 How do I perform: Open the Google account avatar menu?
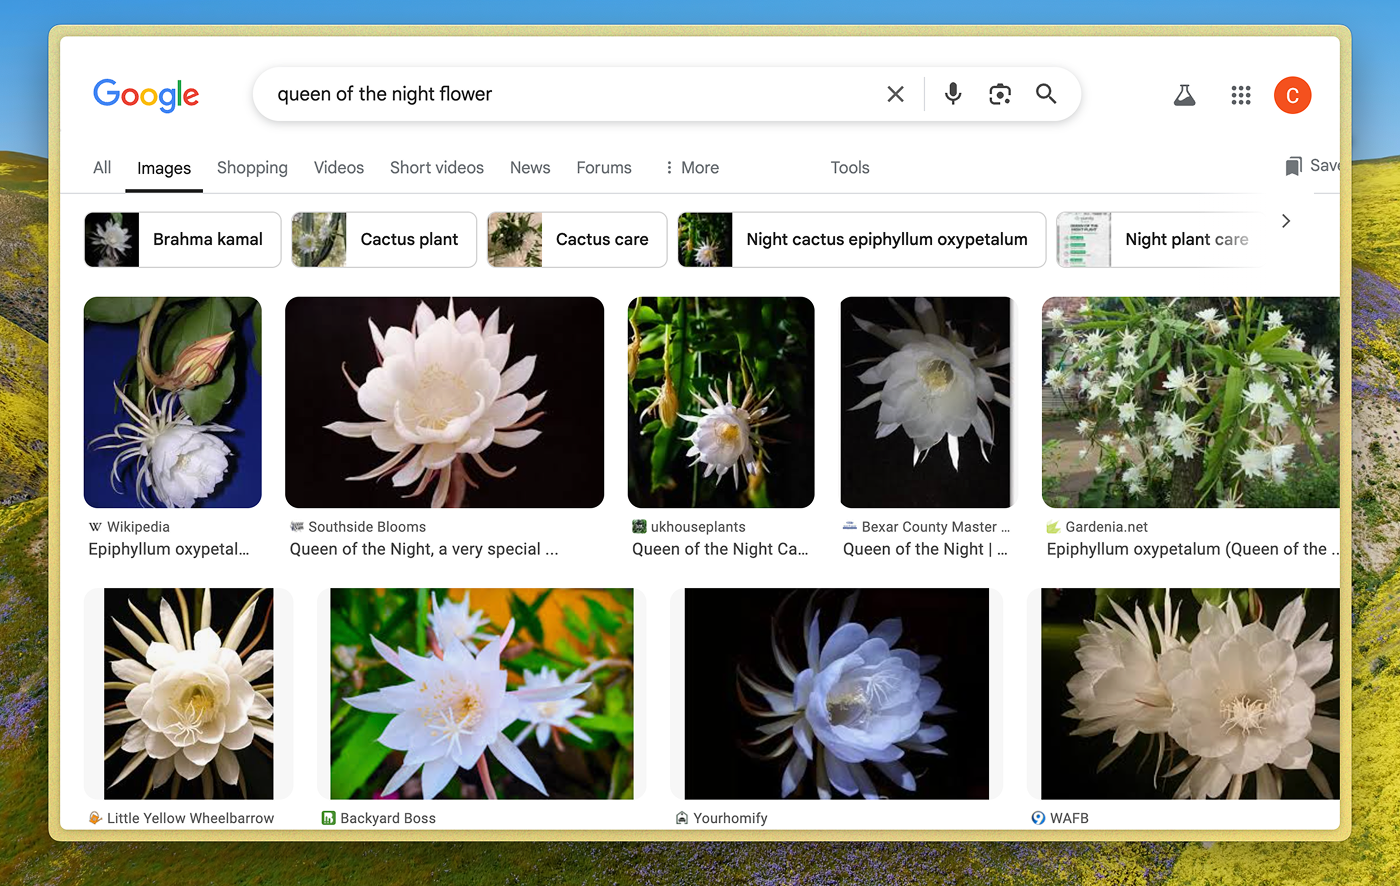click(1292, 95)
